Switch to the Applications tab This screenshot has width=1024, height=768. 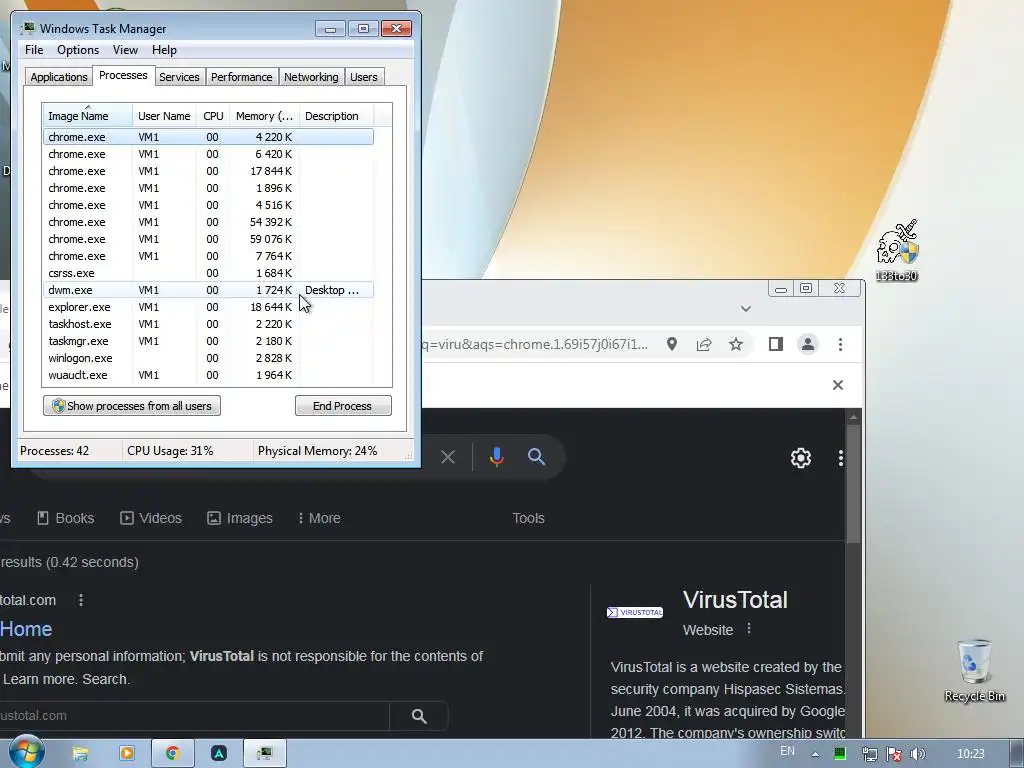click(x=59, y=76)
